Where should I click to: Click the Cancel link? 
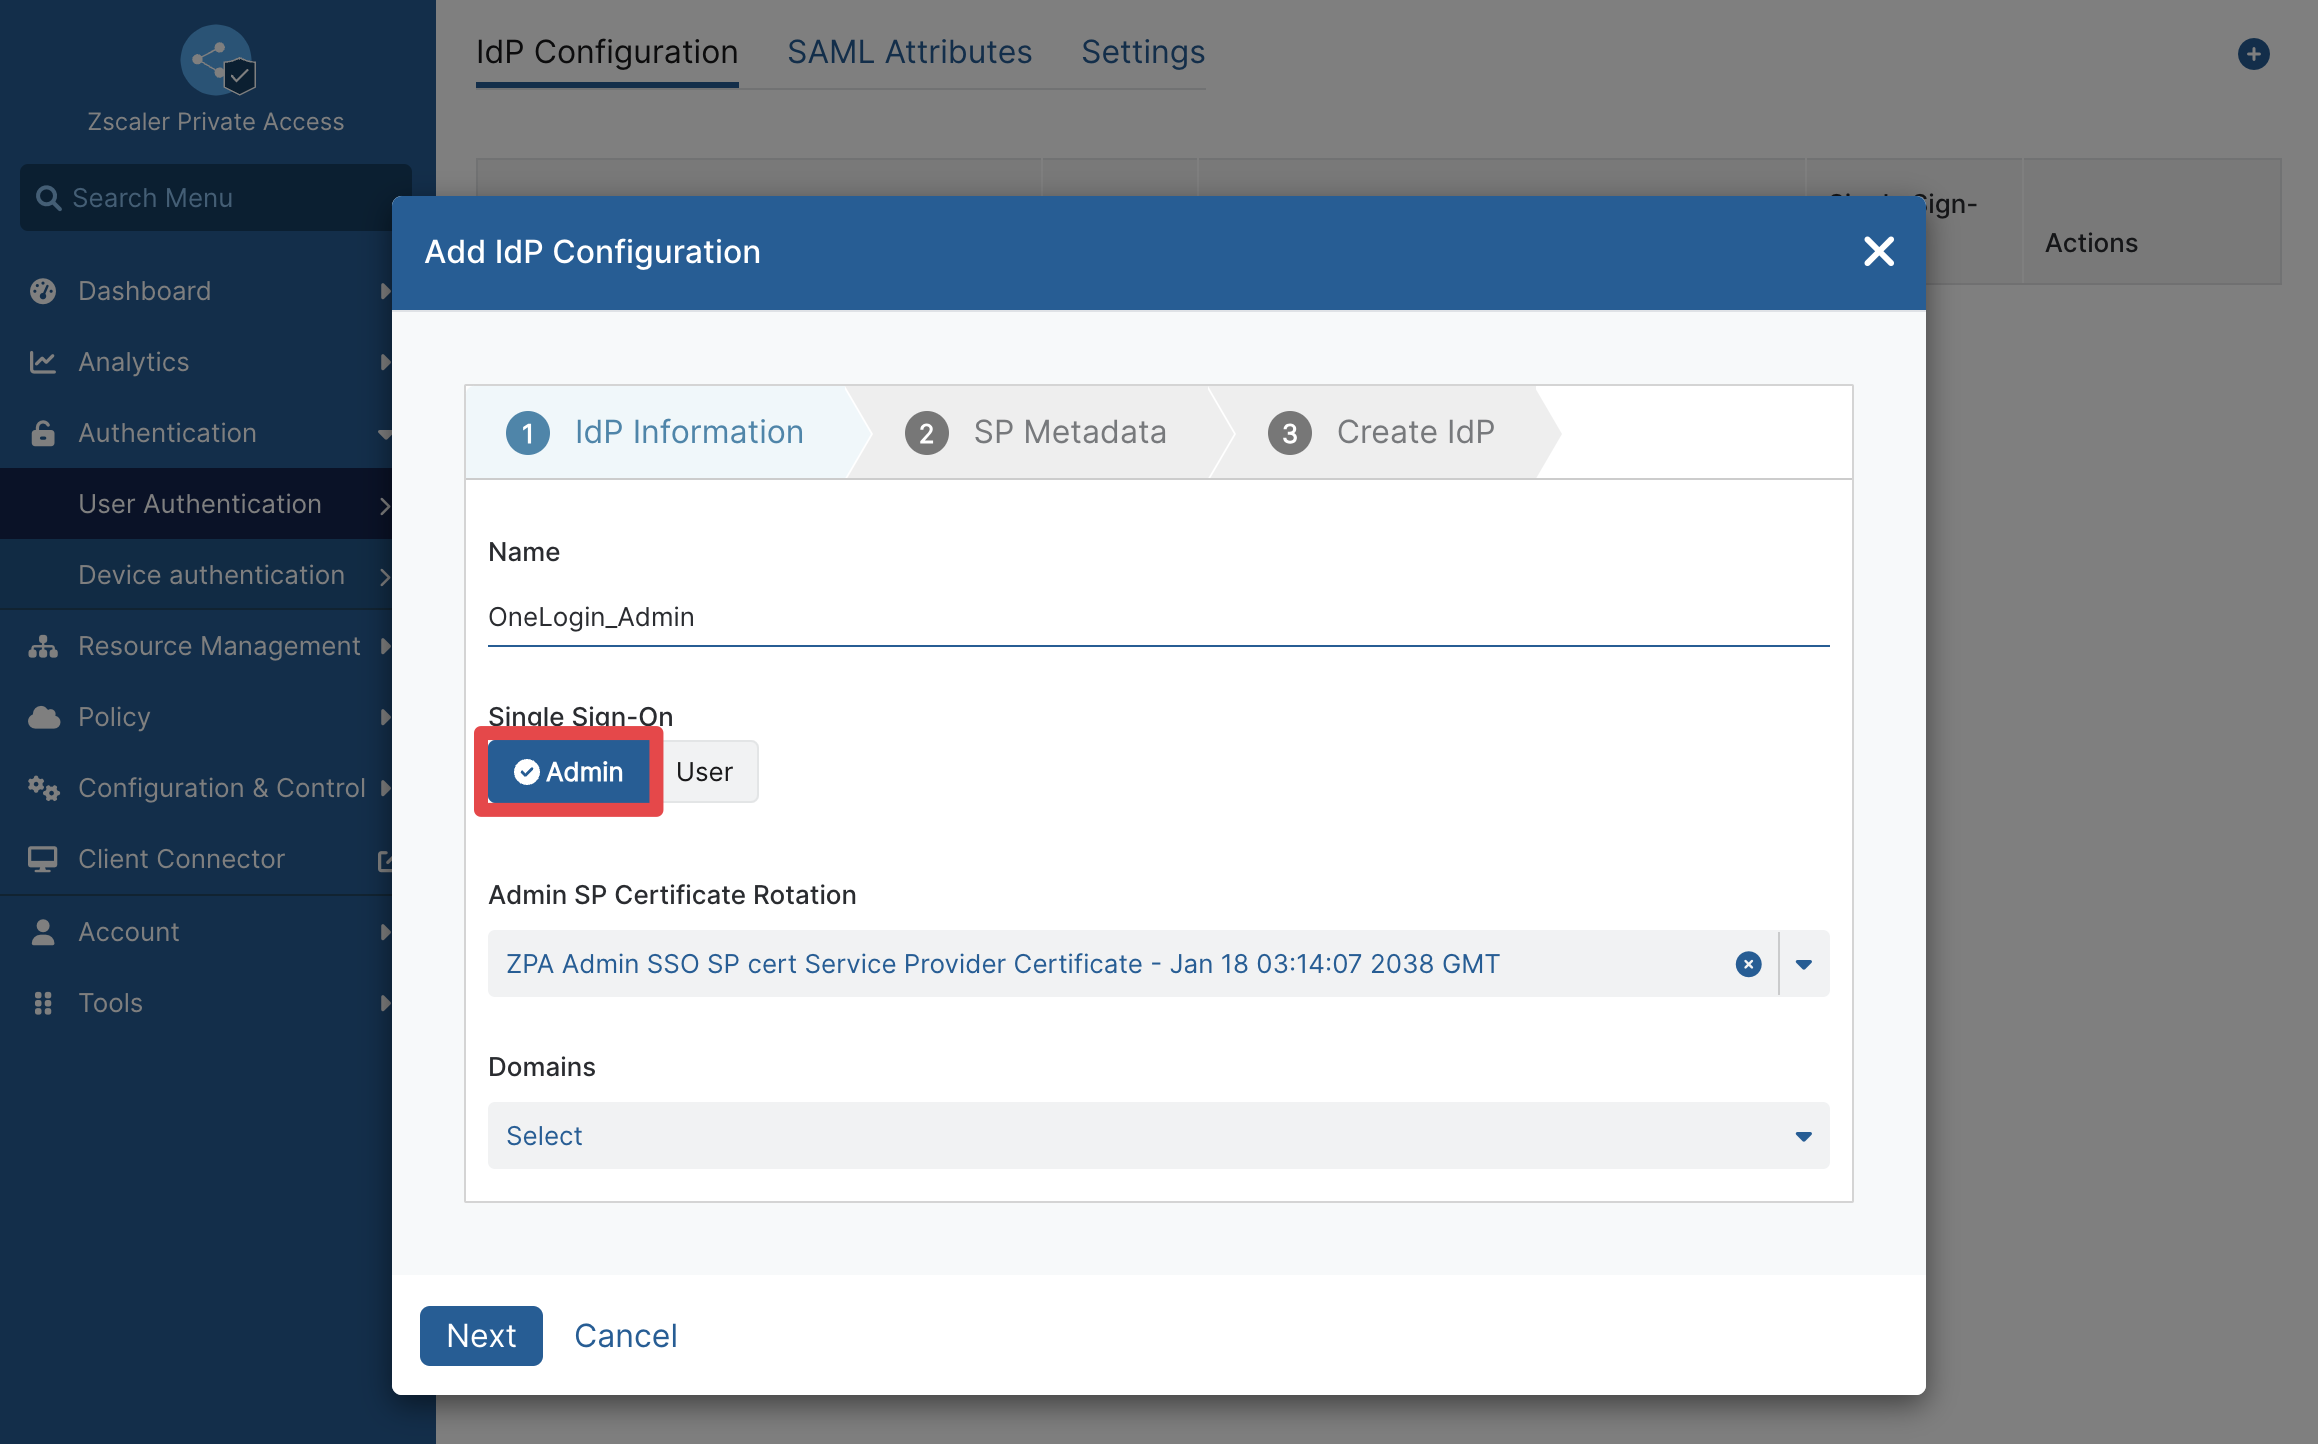[x=626, y=1336]
